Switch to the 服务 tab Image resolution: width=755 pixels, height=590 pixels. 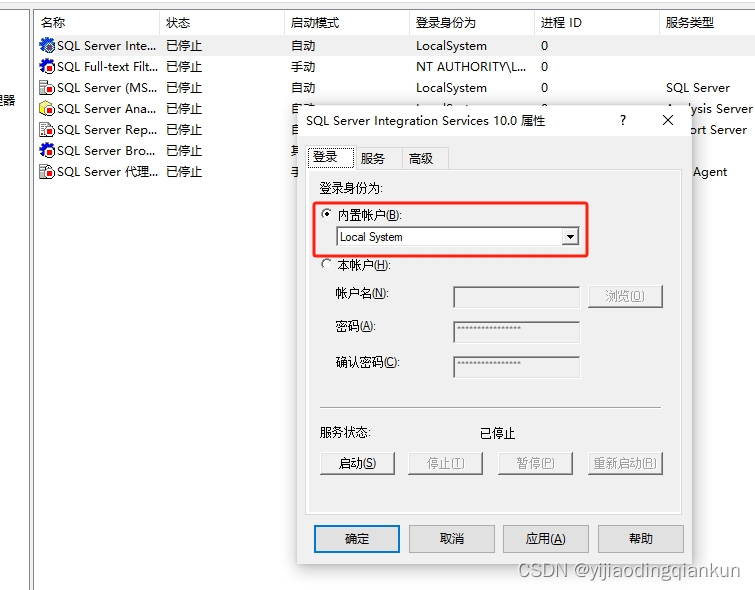point(378,158)
